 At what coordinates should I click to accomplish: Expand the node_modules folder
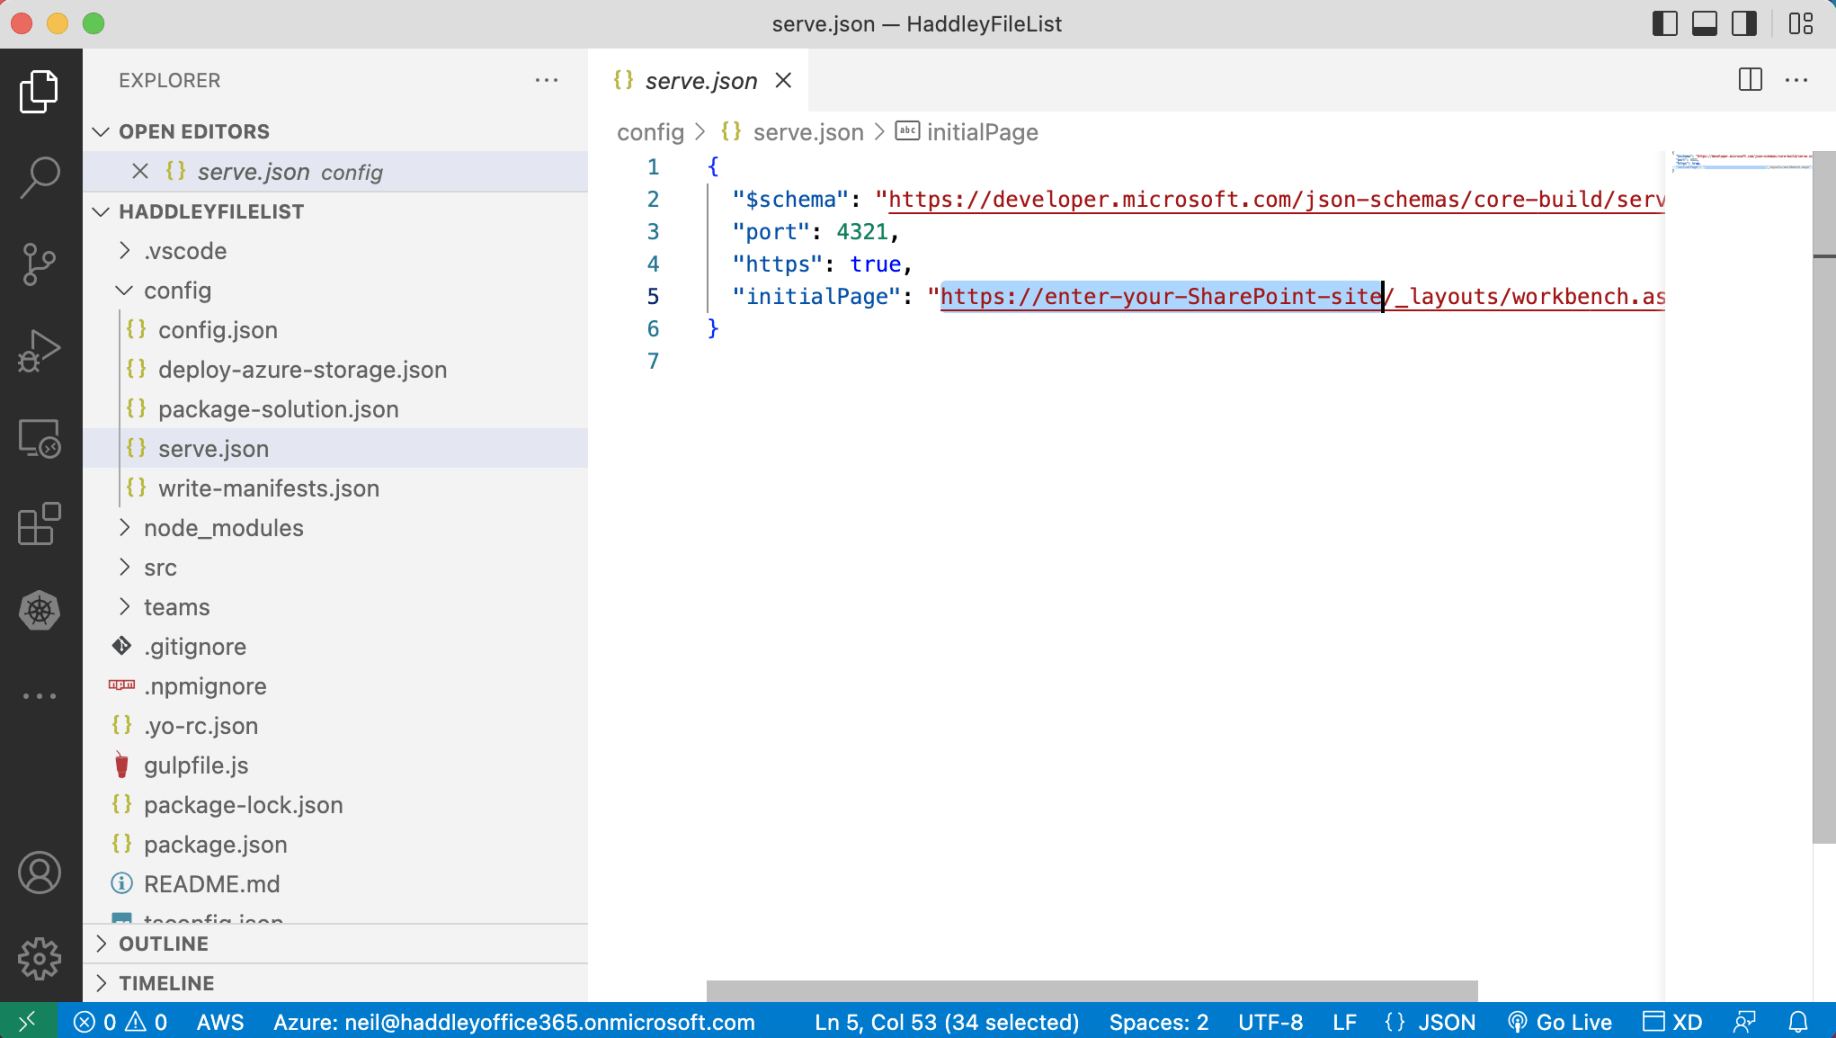coord(223,528)
